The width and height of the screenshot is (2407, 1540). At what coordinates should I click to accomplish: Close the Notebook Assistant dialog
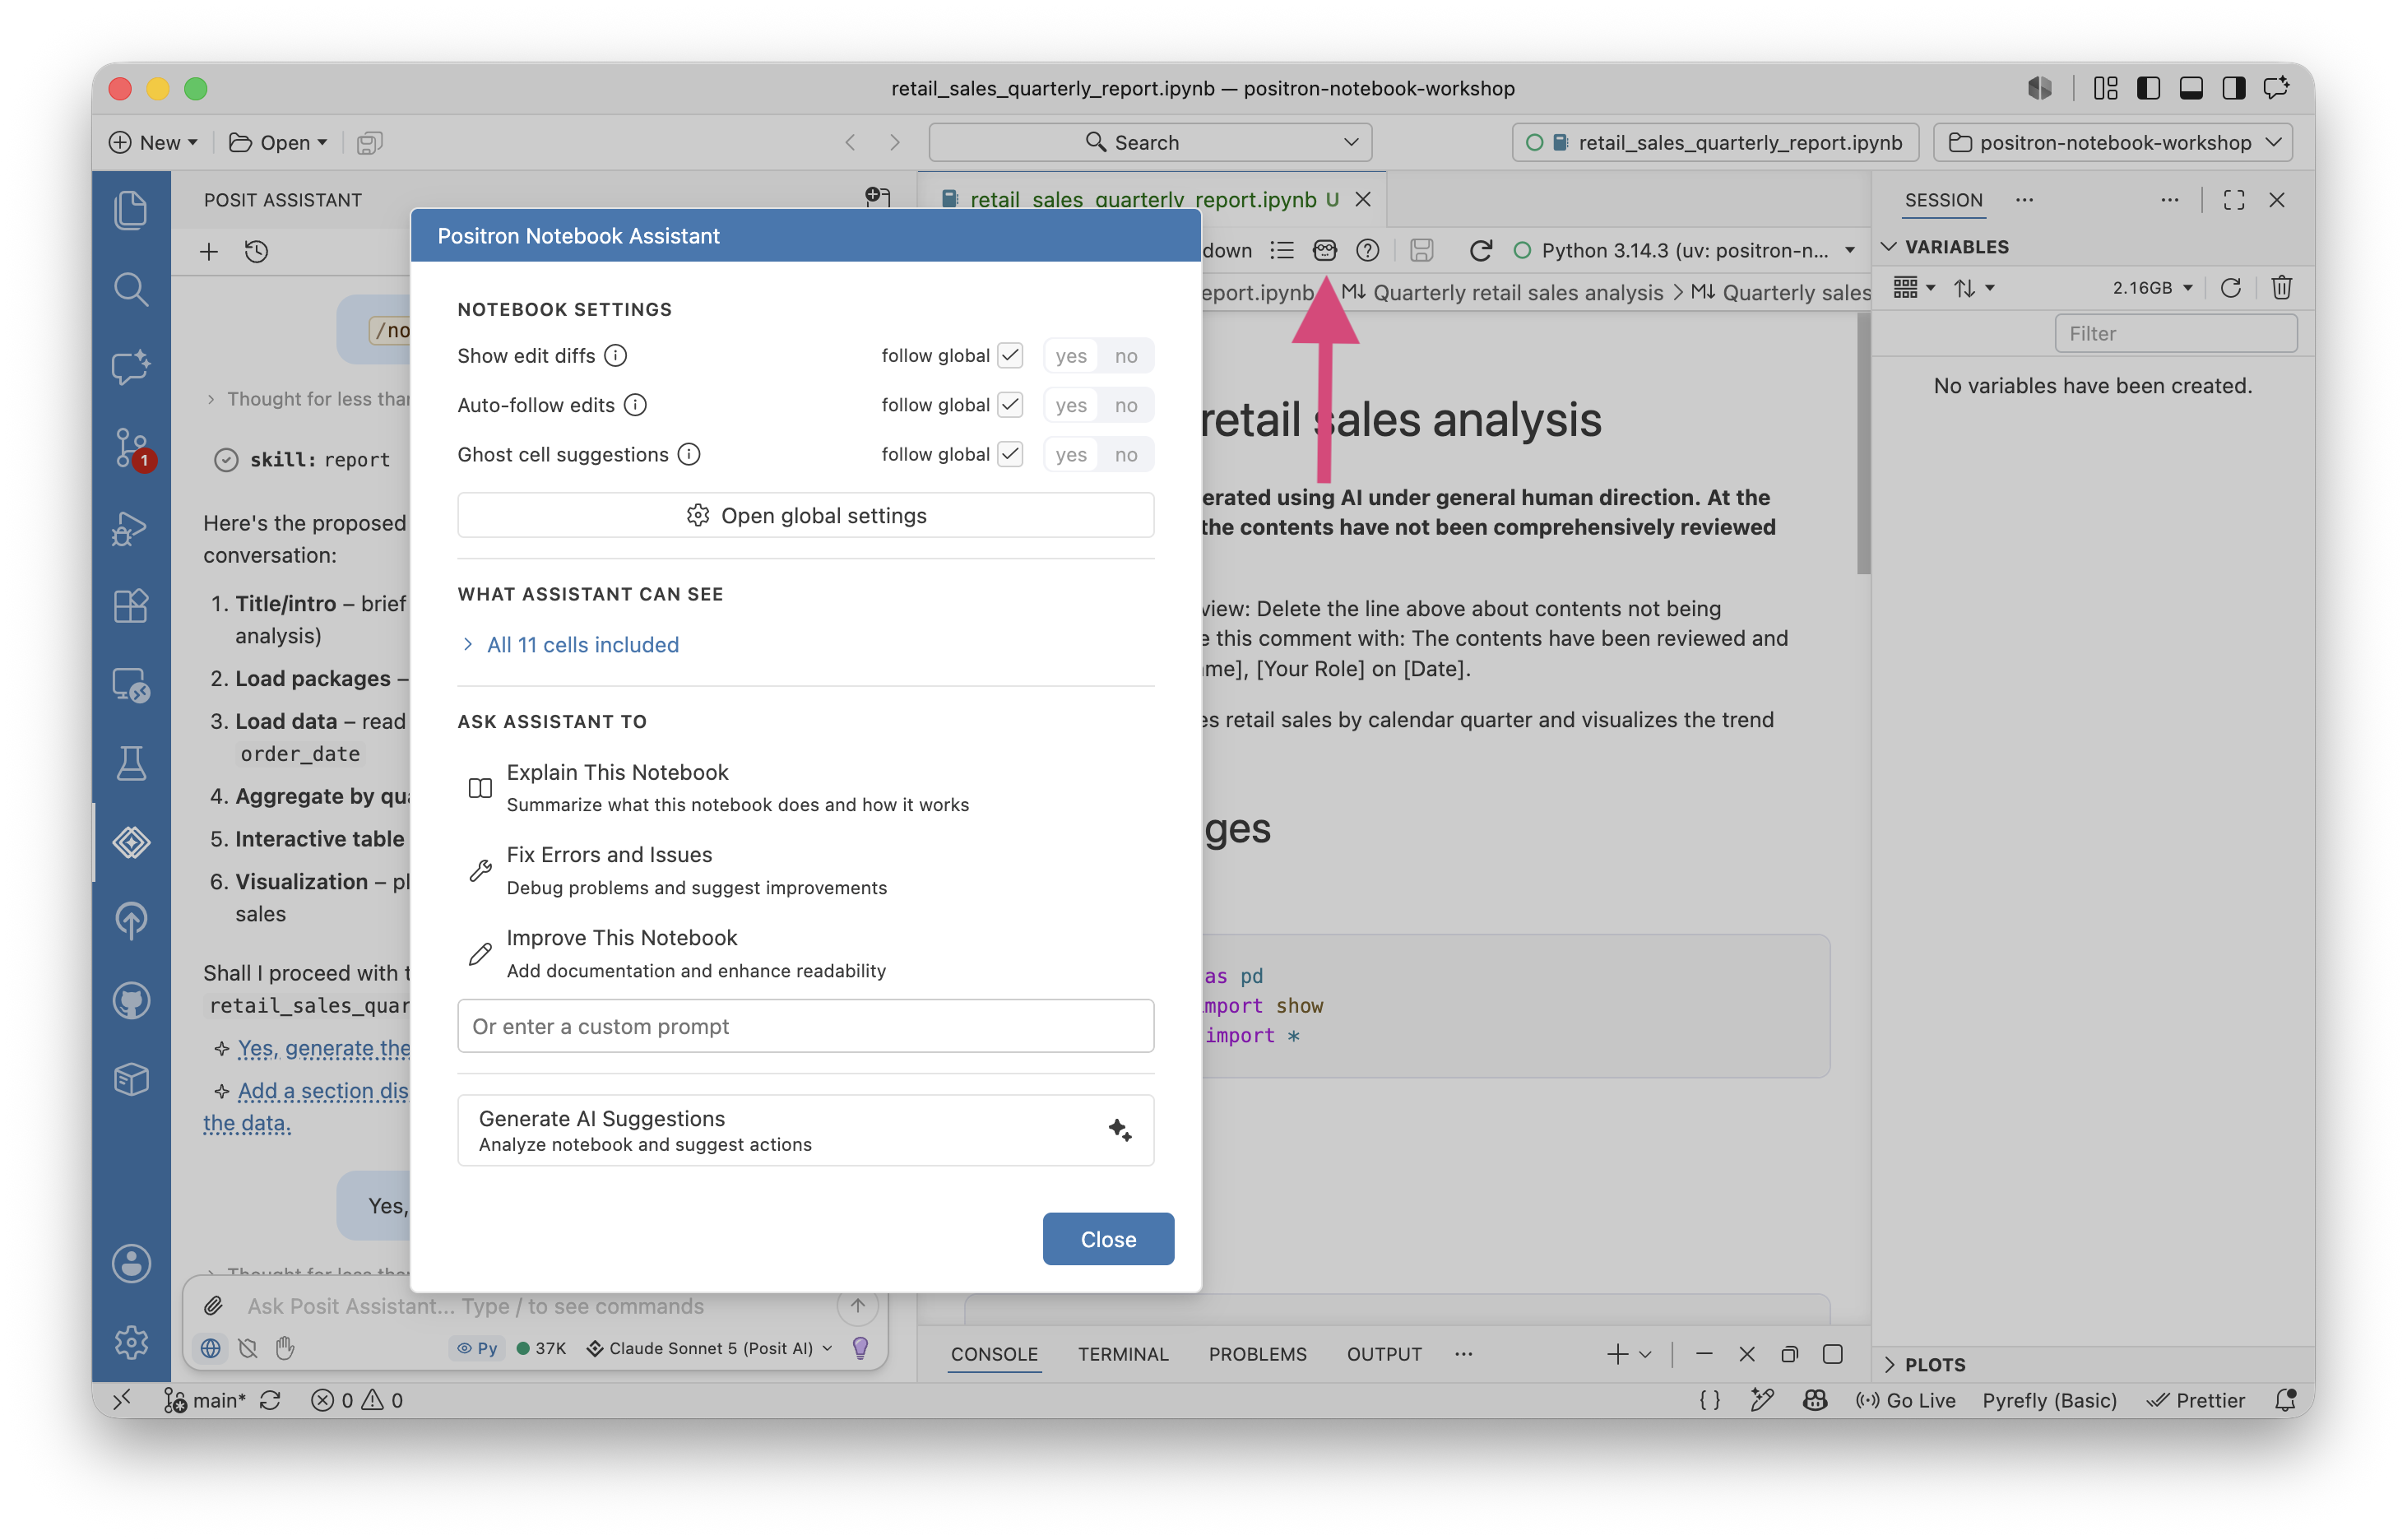(x=1108, y=1239)
